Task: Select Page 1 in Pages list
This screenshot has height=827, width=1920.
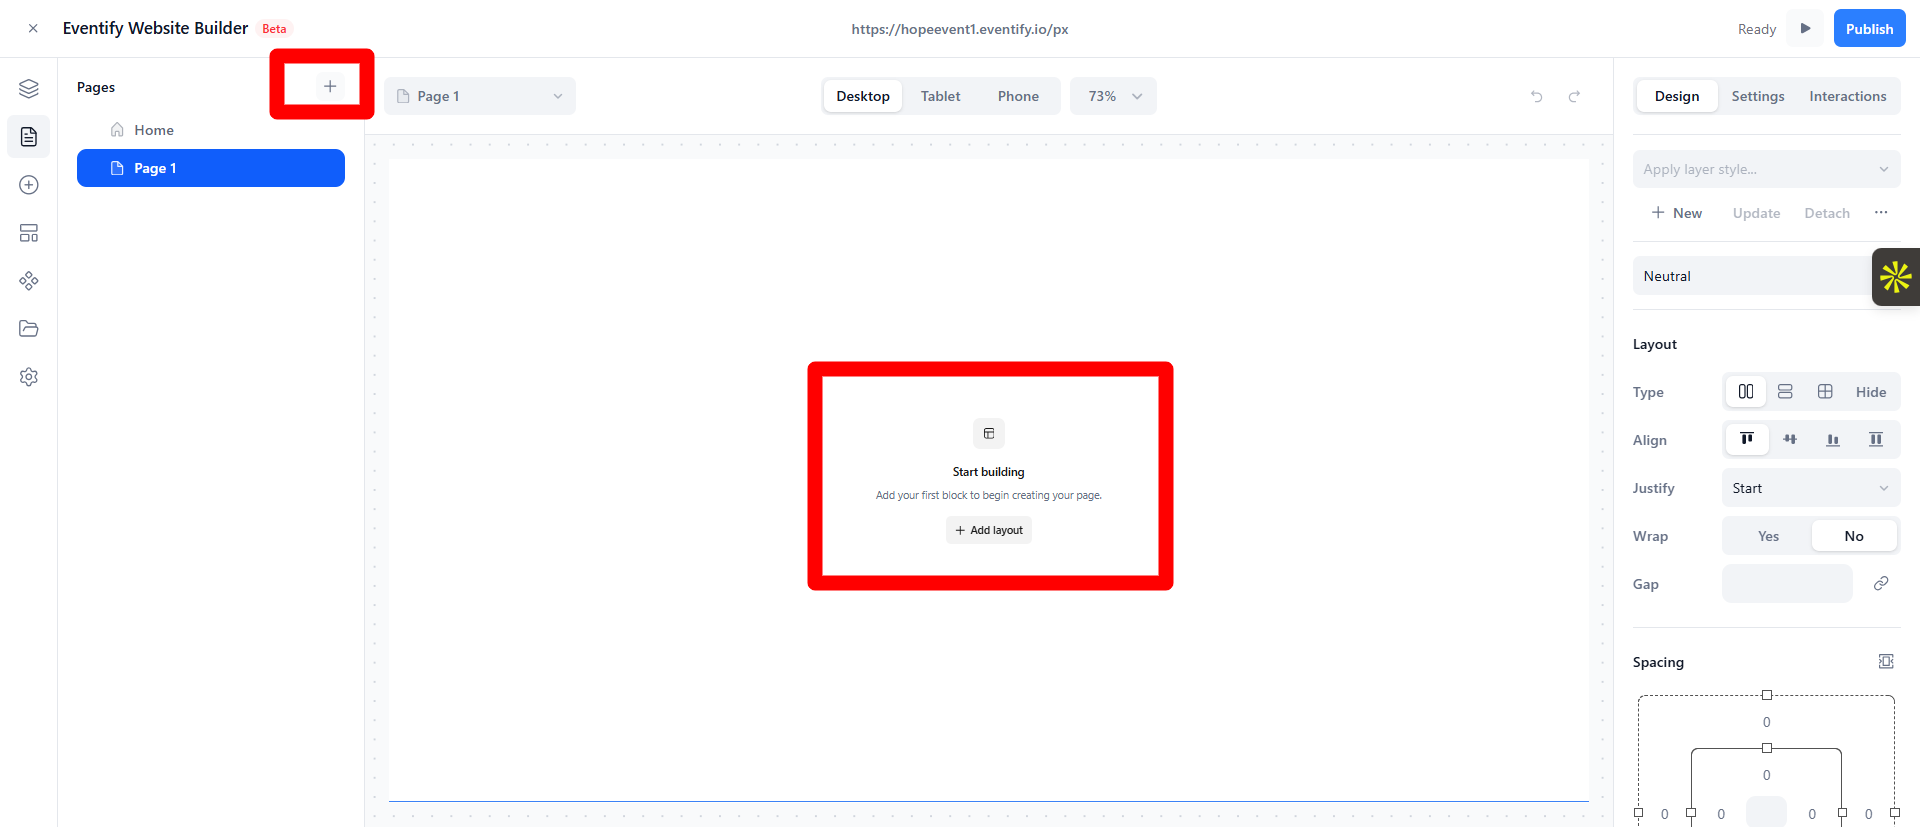Action: [x=211, y=168]
